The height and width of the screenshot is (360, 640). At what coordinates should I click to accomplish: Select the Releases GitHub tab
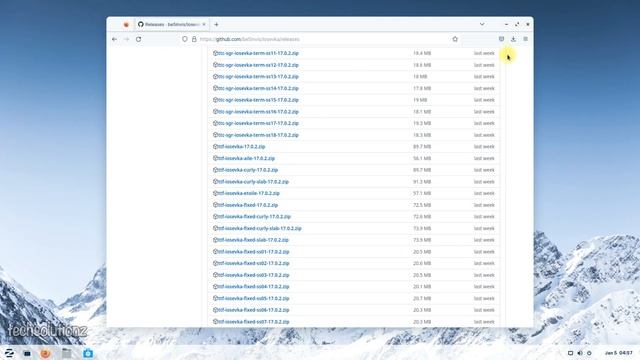point(172,24)
